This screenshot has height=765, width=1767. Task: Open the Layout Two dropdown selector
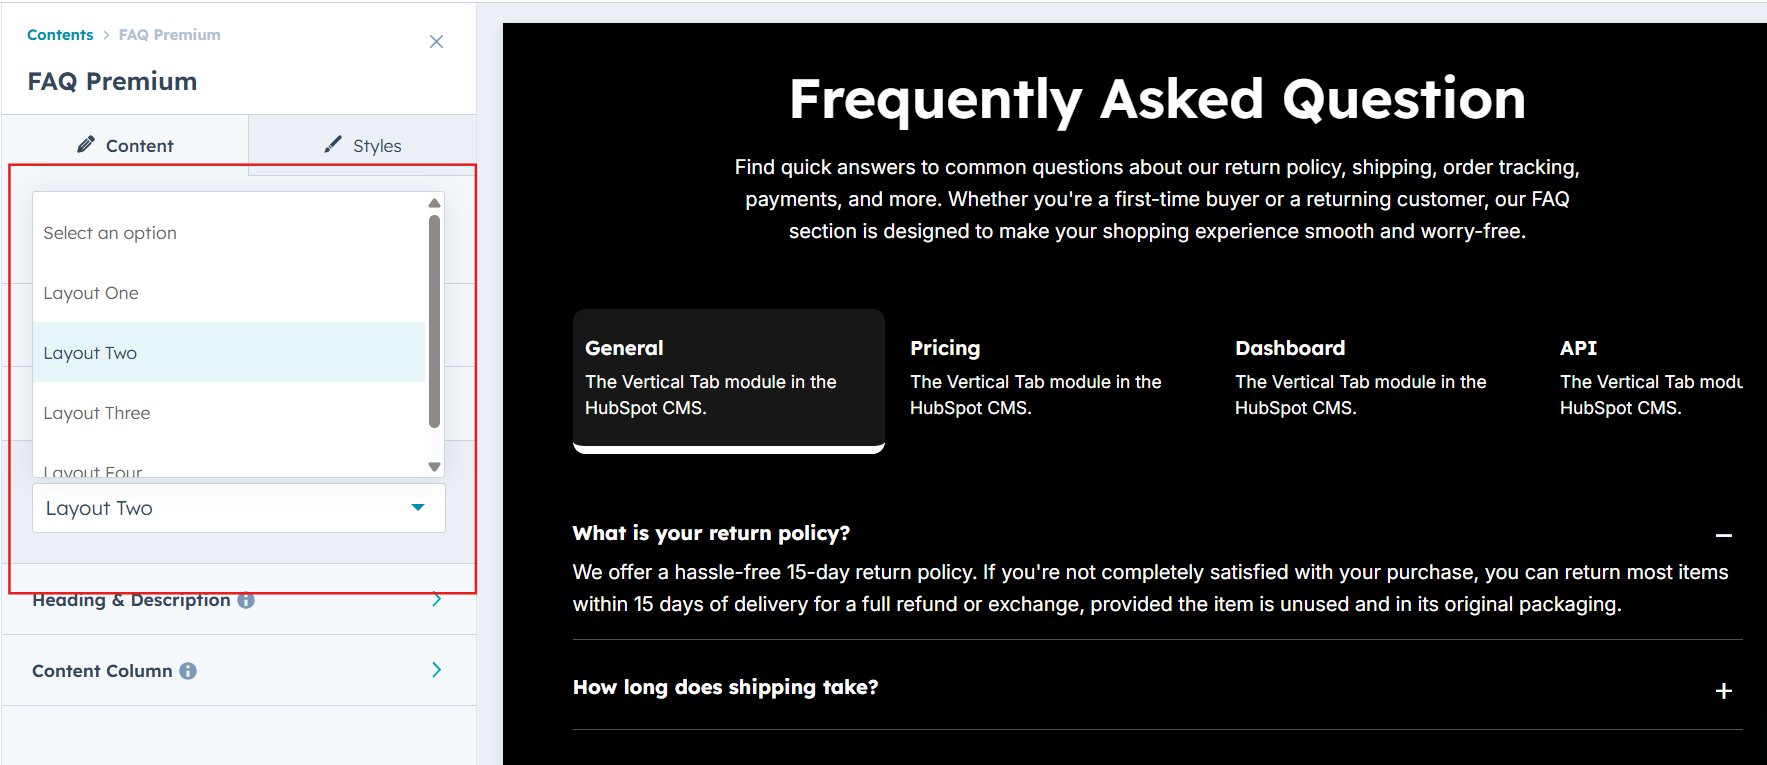(x=238, y=508)
